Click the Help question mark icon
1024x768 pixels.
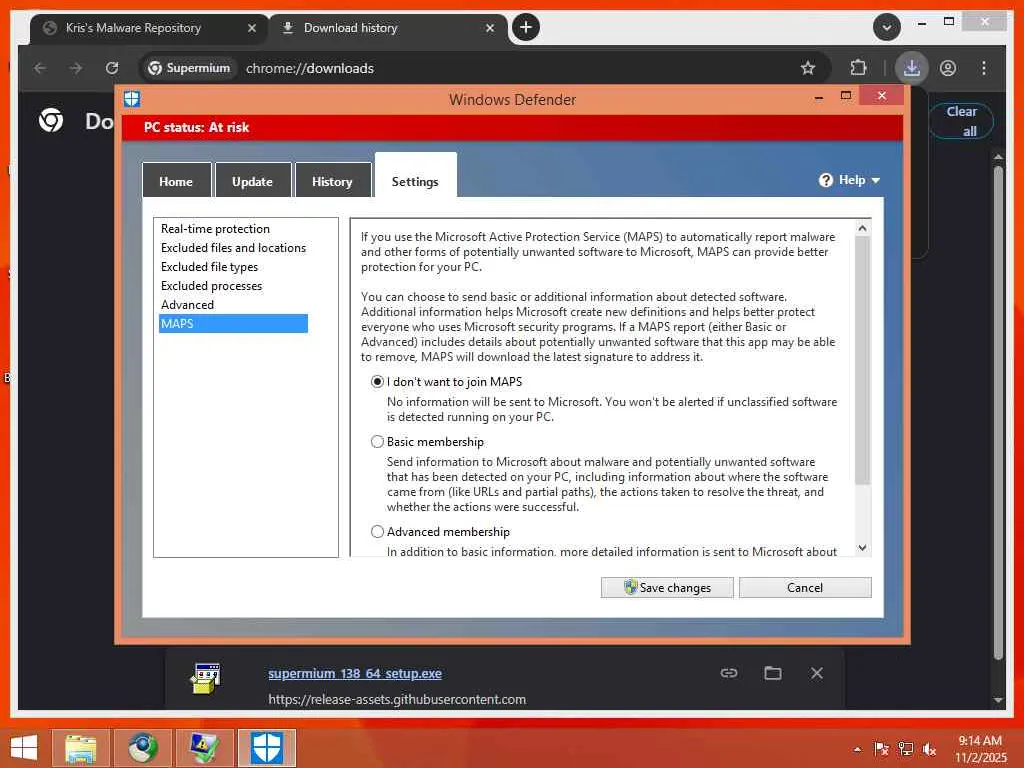[x=825, y=180]
